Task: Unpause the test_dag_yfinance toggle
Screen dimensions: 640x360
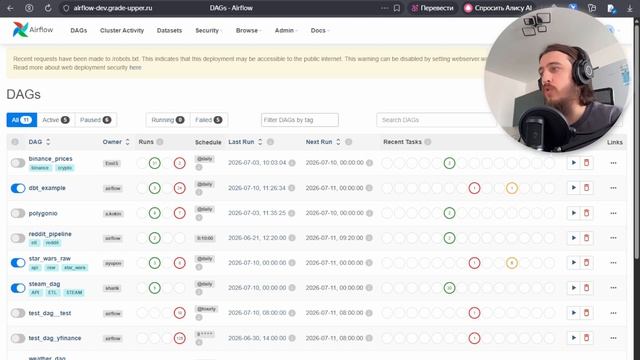Action: pos(18,338)
